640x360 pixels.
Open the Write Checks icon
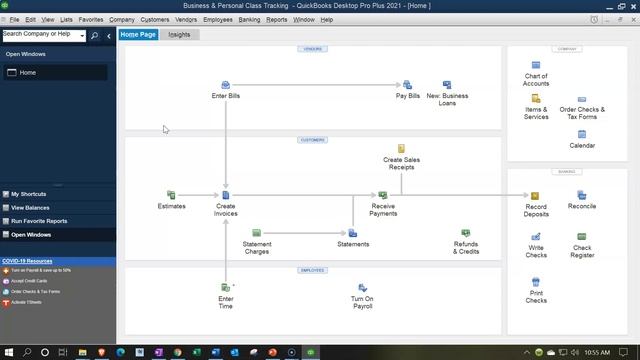click(536, 237)
